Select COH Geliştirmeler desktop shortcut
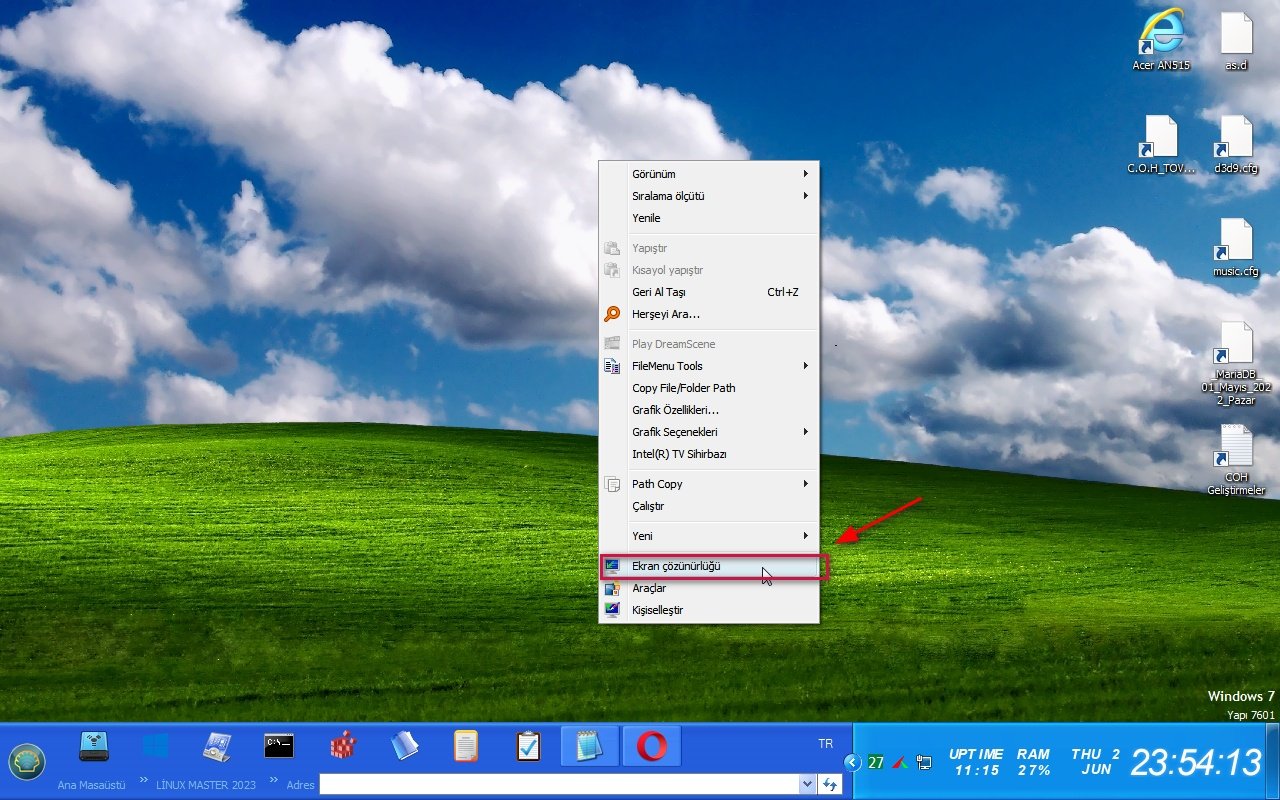 (x=1236, y=461)
